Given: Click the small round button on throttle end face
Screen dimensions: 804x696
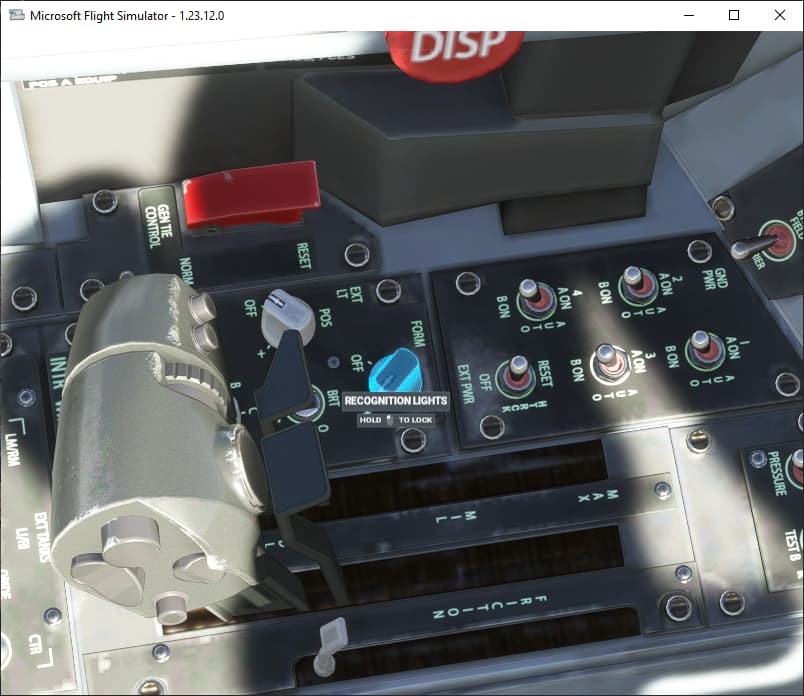Looking at the screenshot, I should [171, 610].
